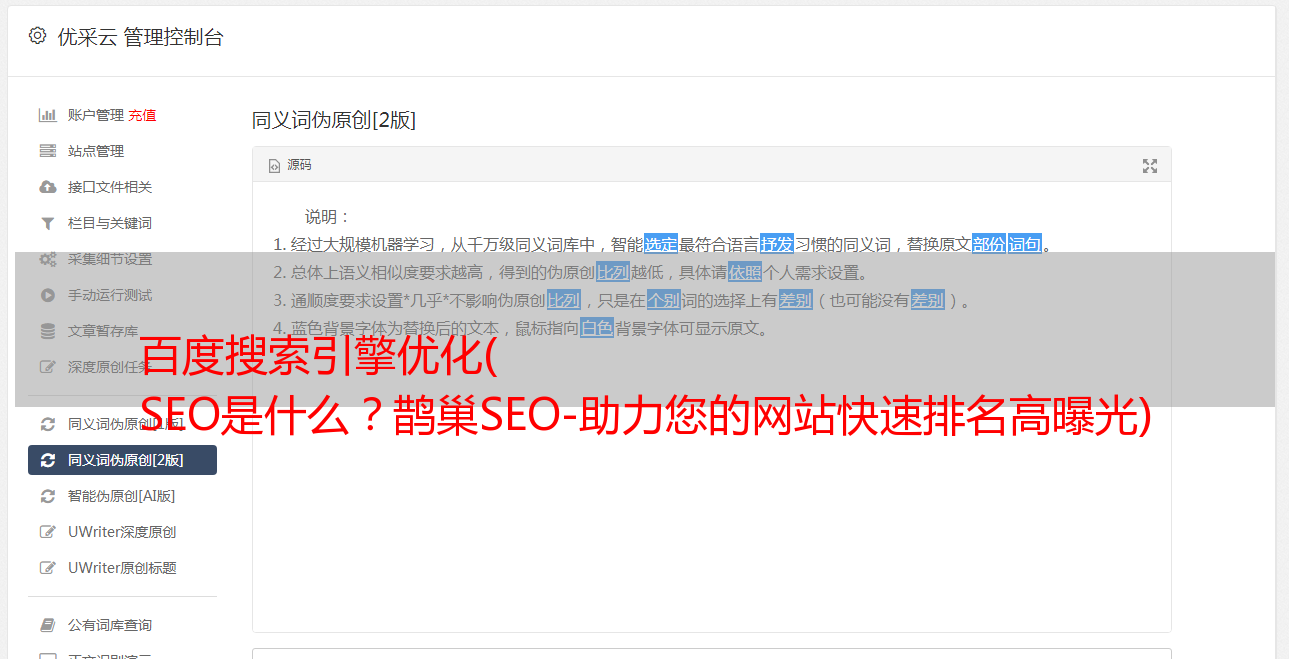This screenshot has height=659, width=1289.
Task: Click the highlighted synonym 抒发
Action: click(x=777, y=244)
